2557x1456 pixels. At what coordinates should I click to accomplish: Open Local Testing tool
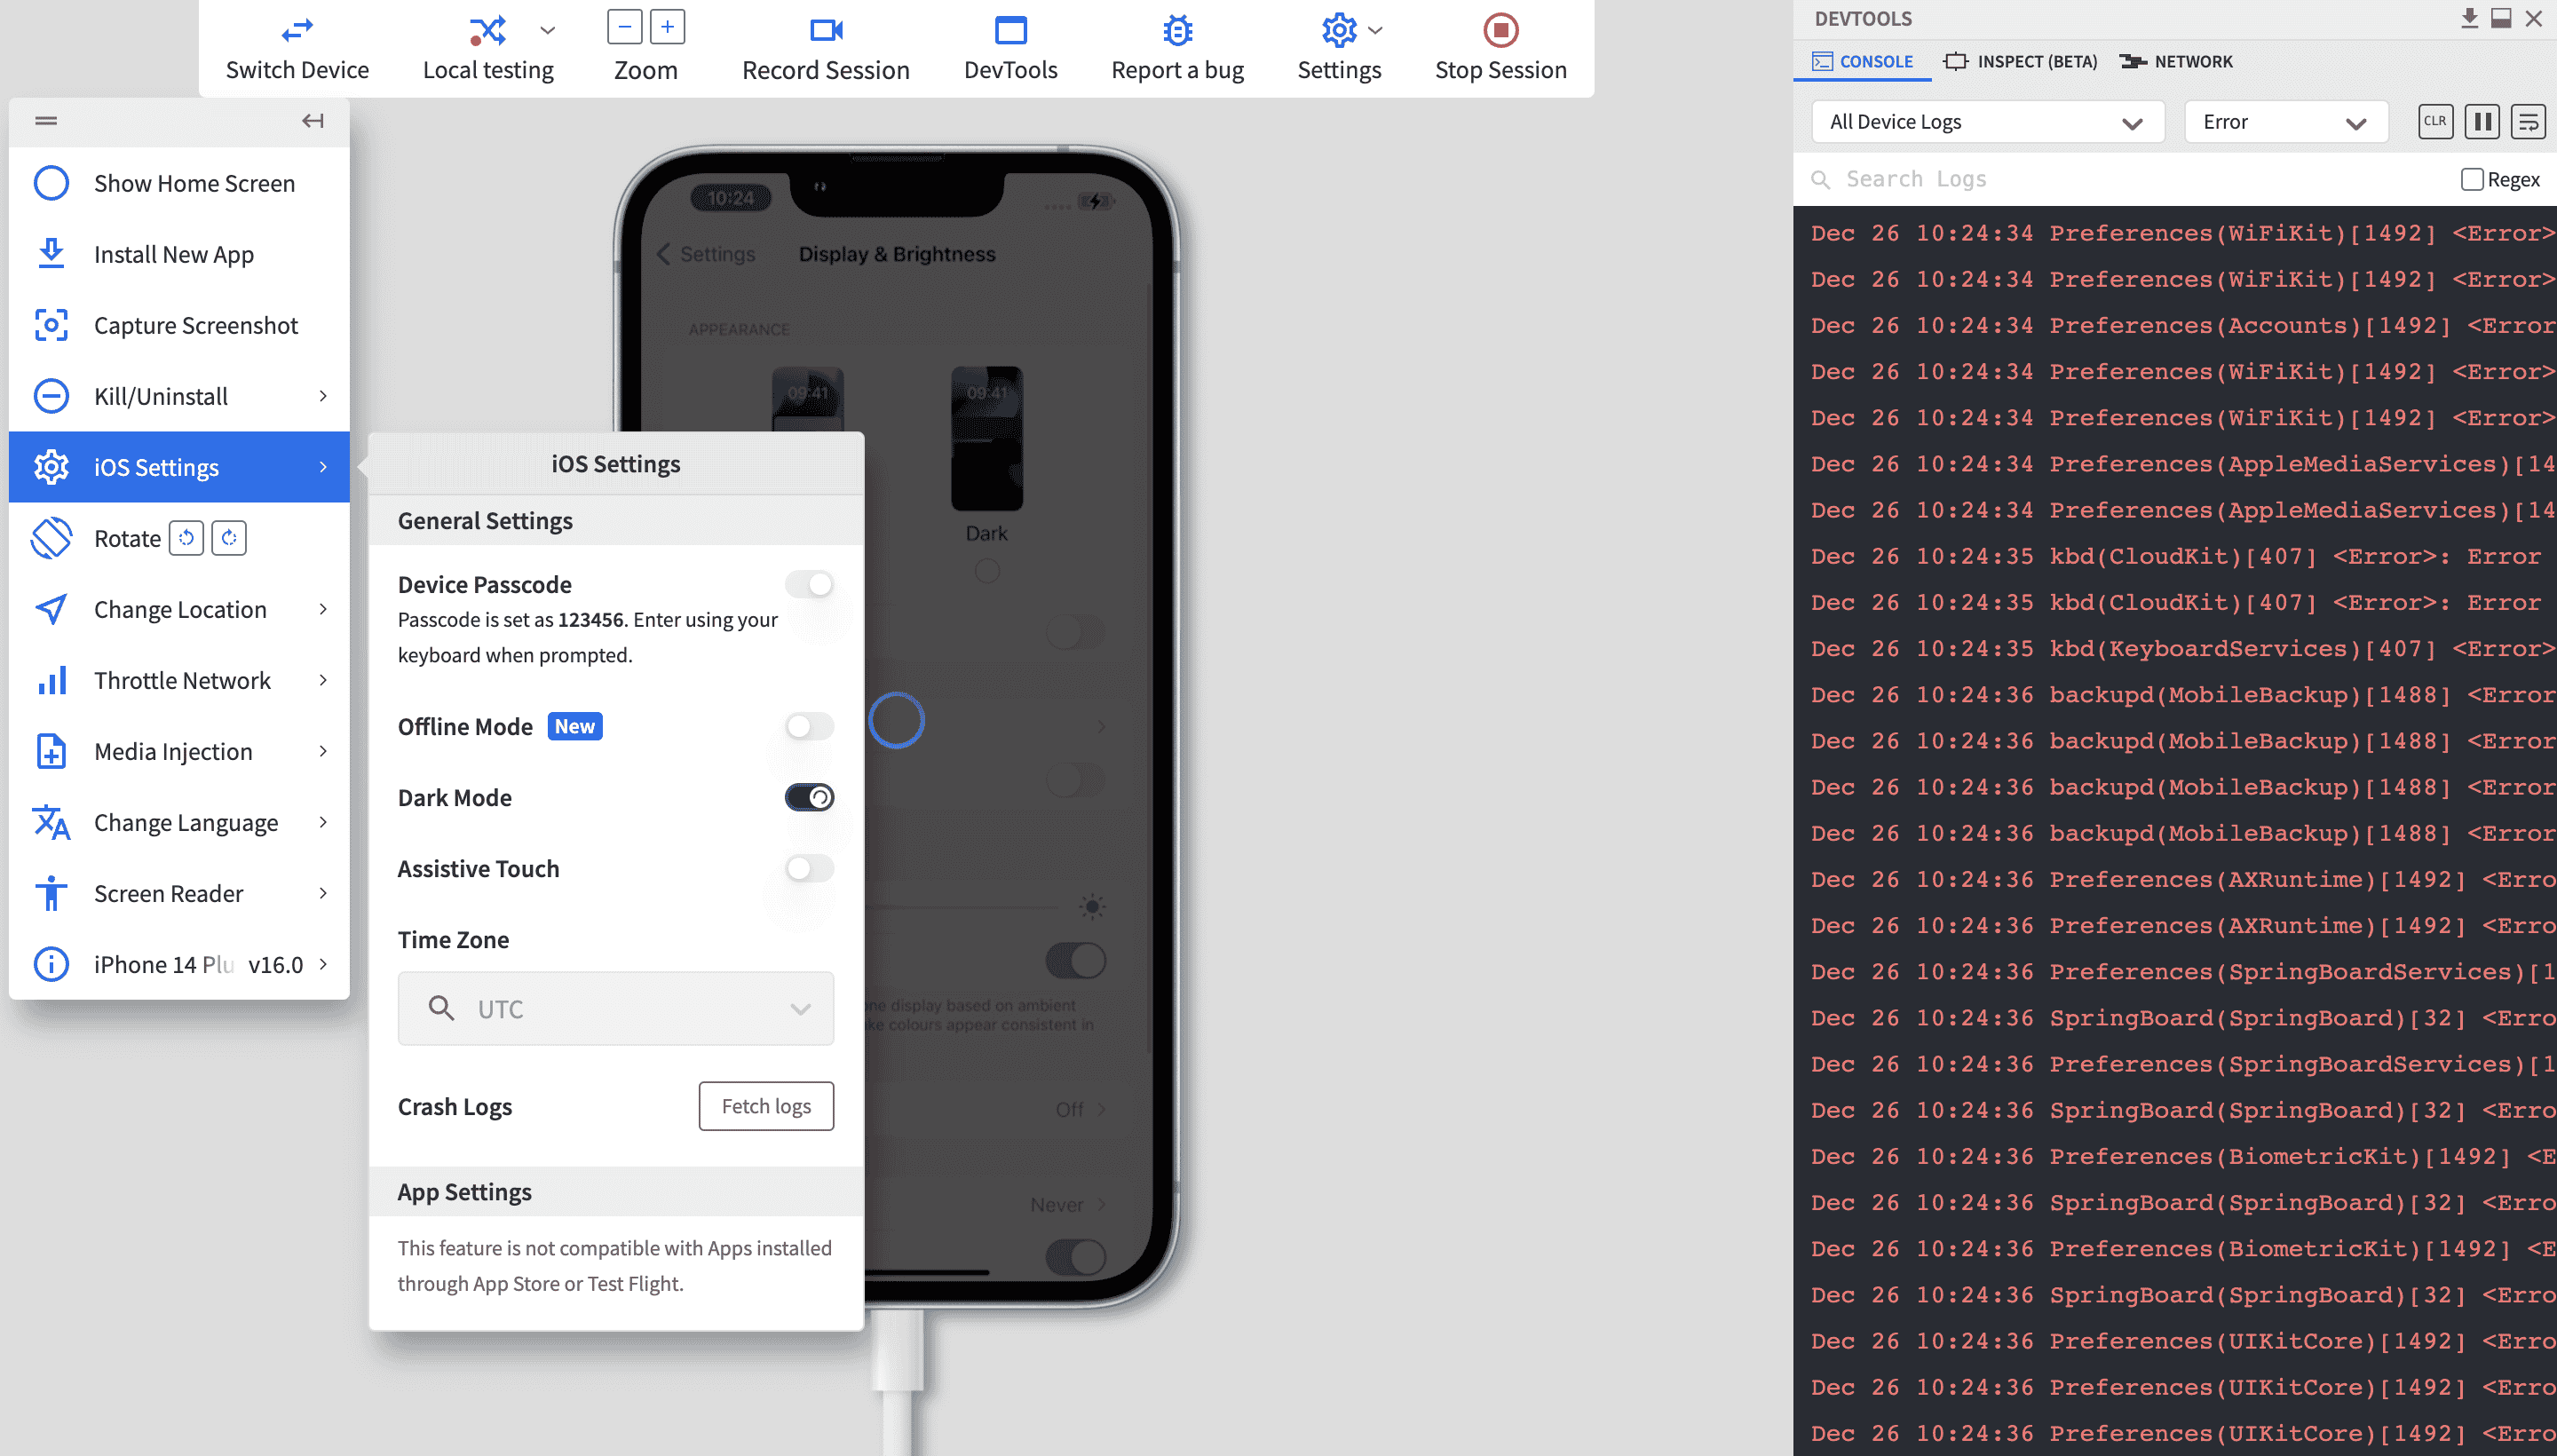click(487, 47)
